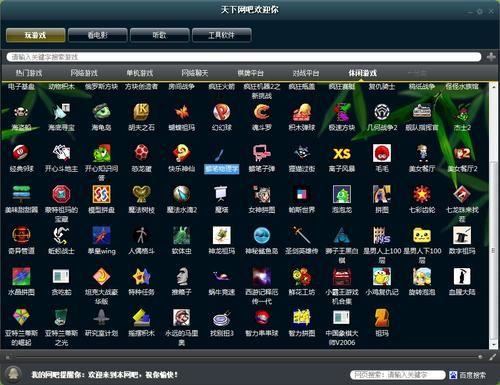Open the 几何战争2 icon
Image resolution: width=500 pixels, height=385 pixels.
click(382, 112)
